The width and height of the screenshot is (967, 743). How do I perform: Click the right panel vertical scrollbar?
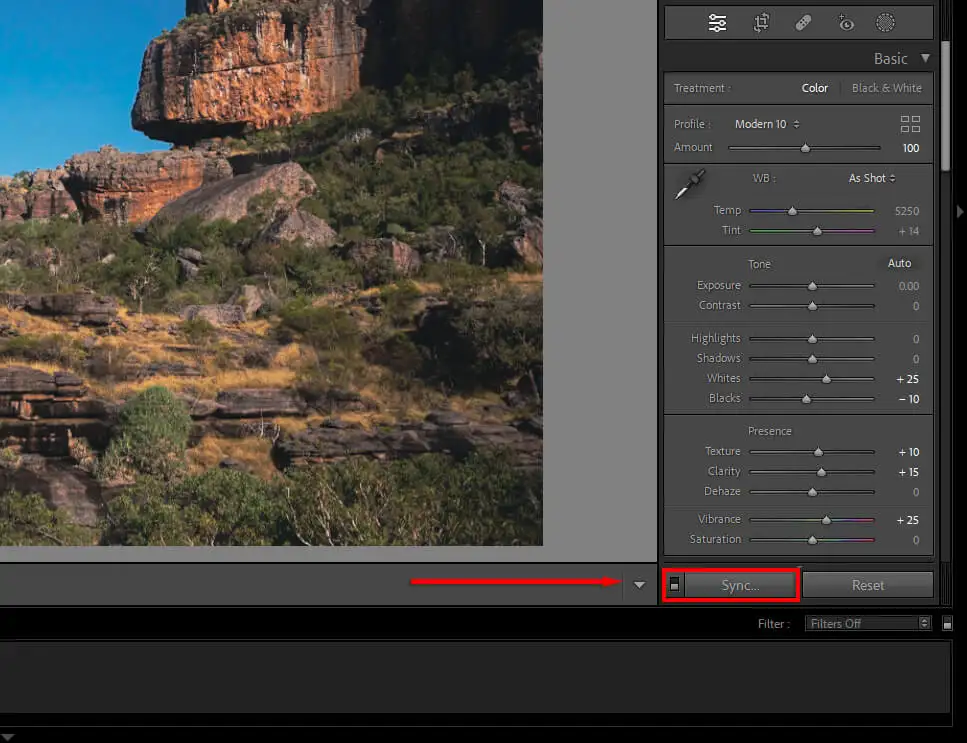[x=945, y=106]
